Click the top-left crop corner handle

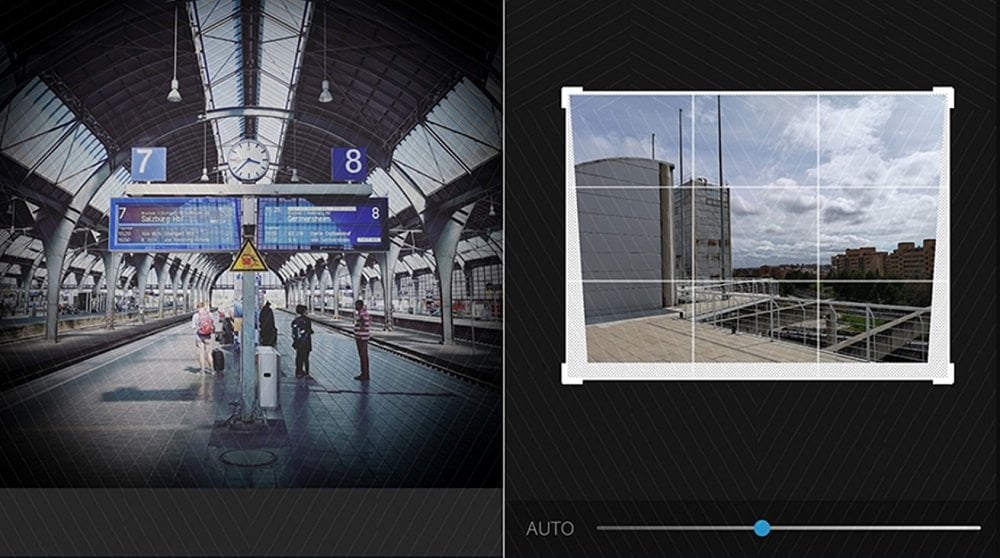tap(571, 98)
